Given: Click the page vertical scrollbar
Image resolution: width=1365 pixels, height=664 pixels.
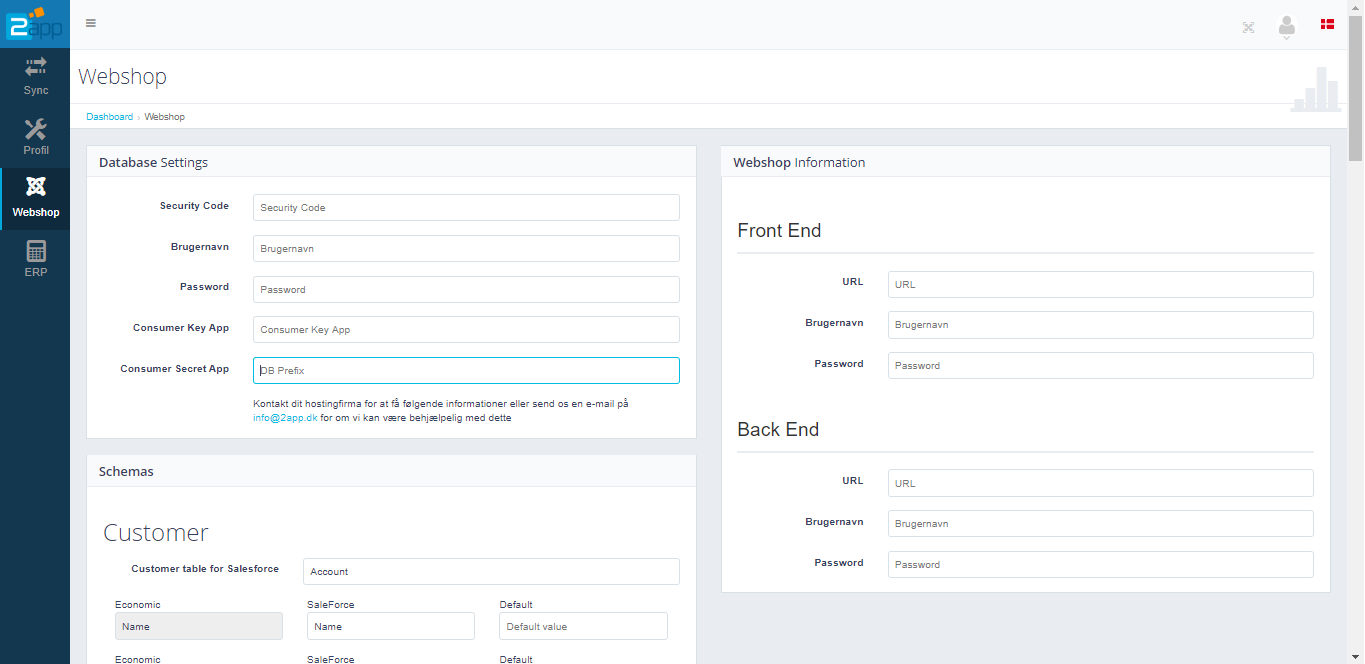Looking at the screenshot, I should pyautogui.click(x=1356, y=90).
